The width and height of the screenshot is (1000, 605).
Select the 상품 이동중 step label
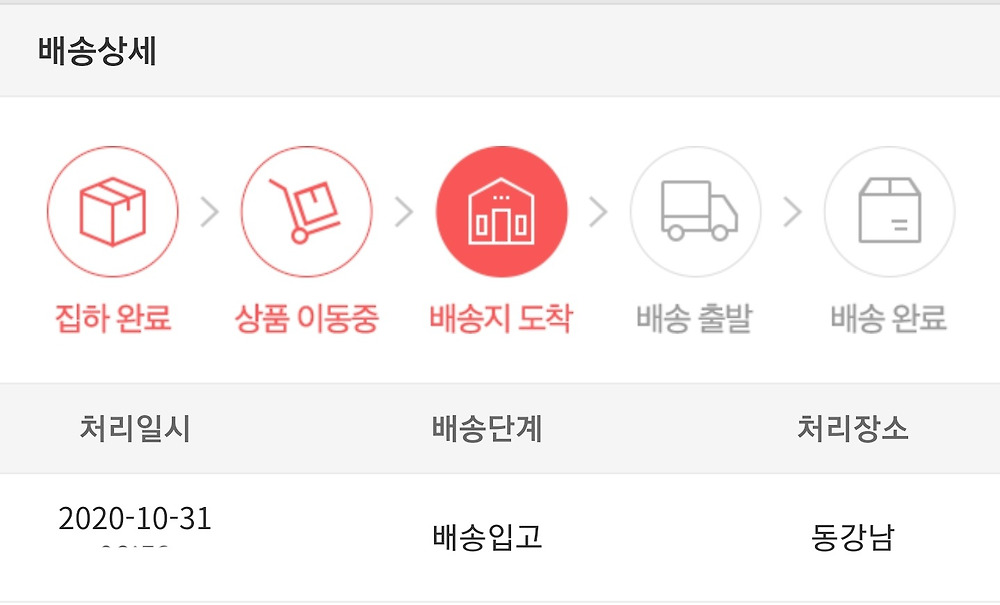point(306,319)
